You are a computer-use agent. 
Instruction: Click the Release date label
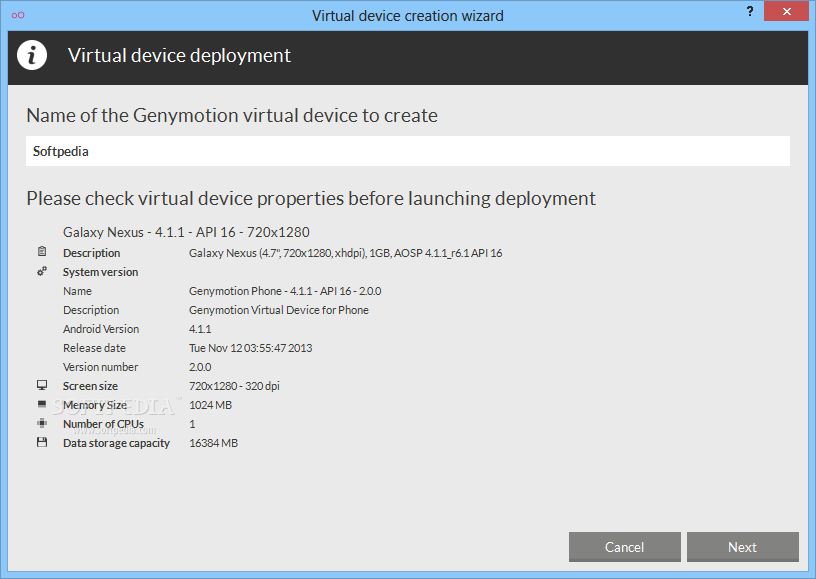[94, 348]
